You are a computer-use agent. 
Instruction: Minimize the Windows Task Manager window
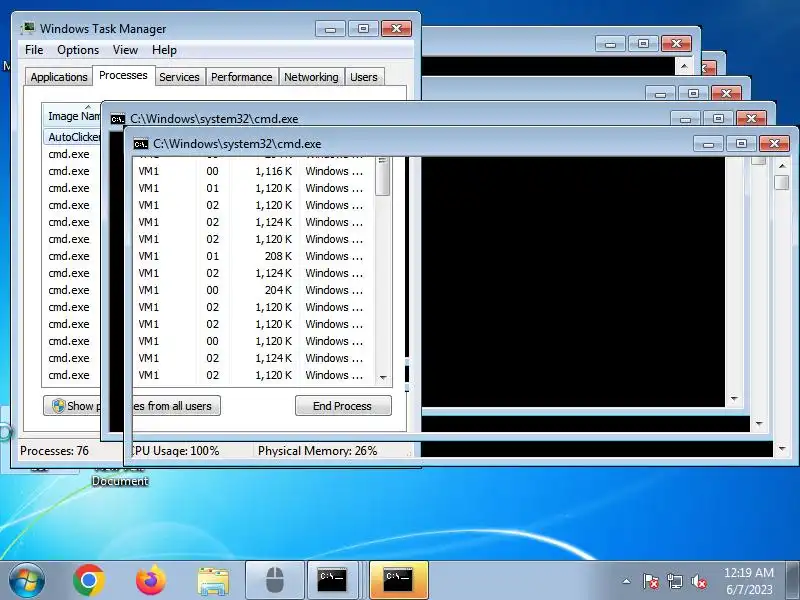[330, 29]
